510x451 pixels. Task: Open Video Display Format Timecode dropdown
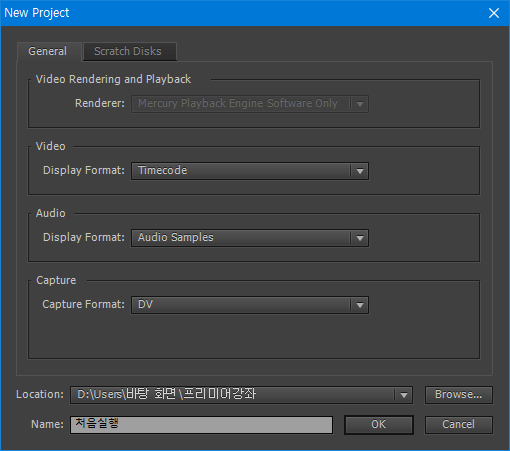(x=250, y=171)
